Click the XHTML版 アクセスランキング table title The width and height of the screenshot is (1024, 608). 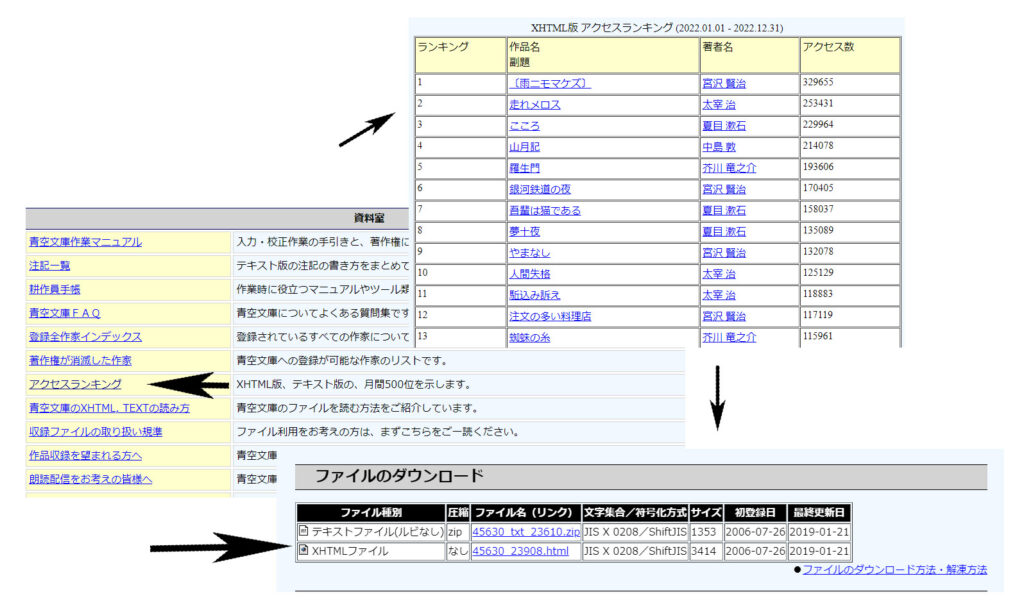coord(656,27)
